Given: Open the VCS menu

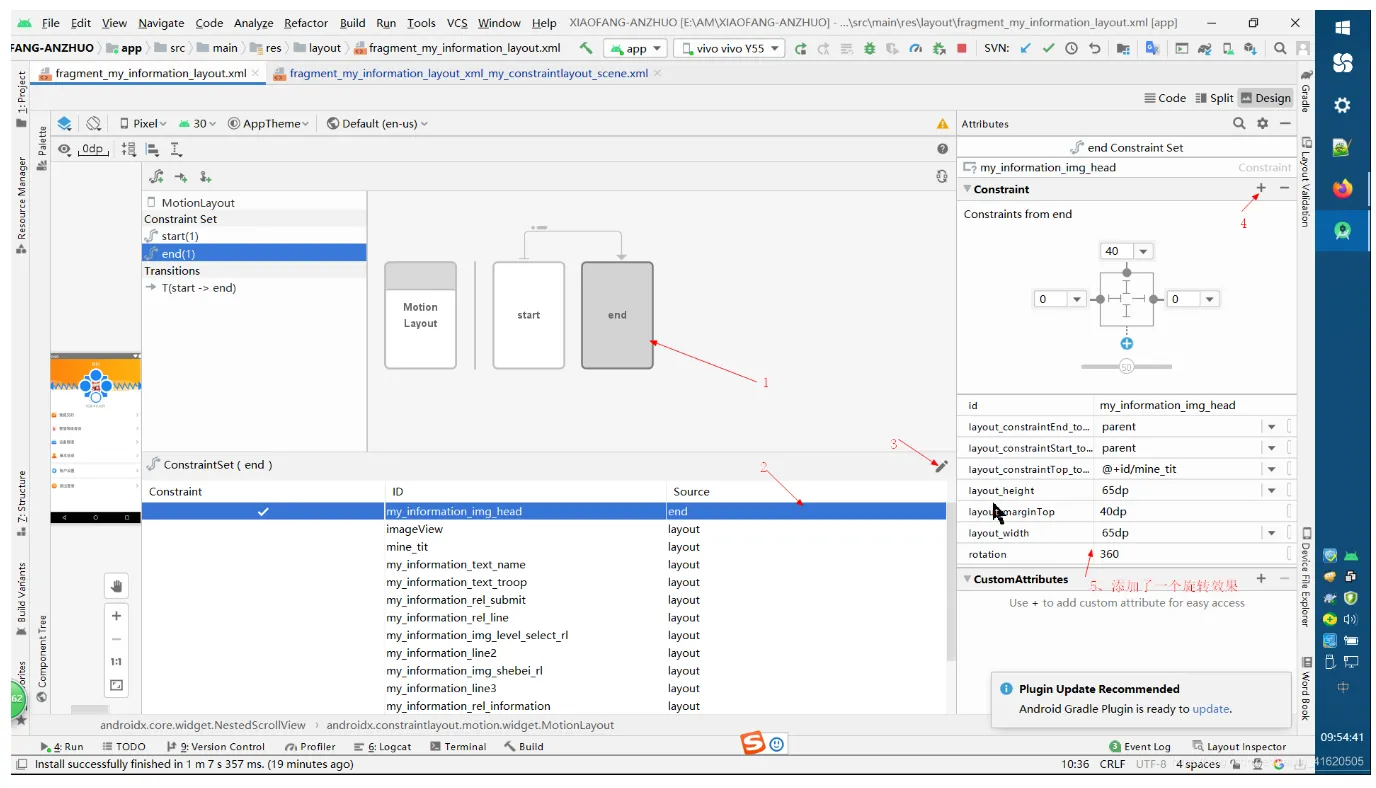Looking at the screenshot, I should point(457,23).
